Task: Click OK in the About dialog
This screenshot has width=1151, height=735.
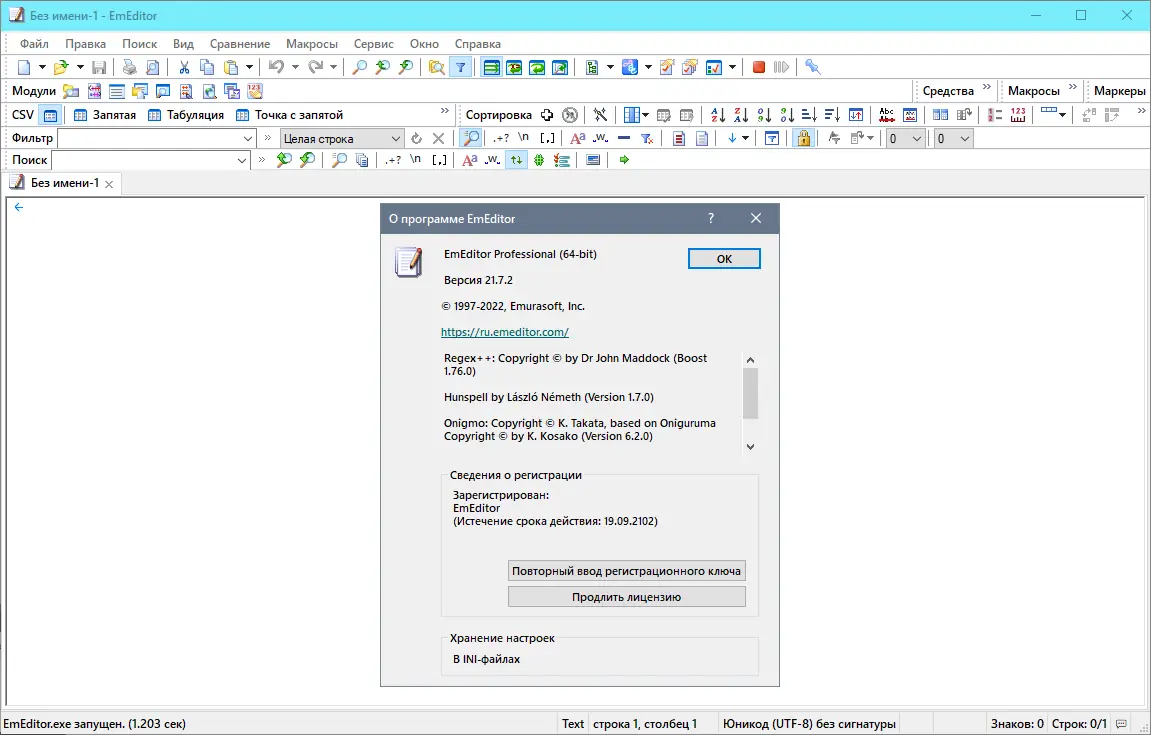Action: click(724, 258)
